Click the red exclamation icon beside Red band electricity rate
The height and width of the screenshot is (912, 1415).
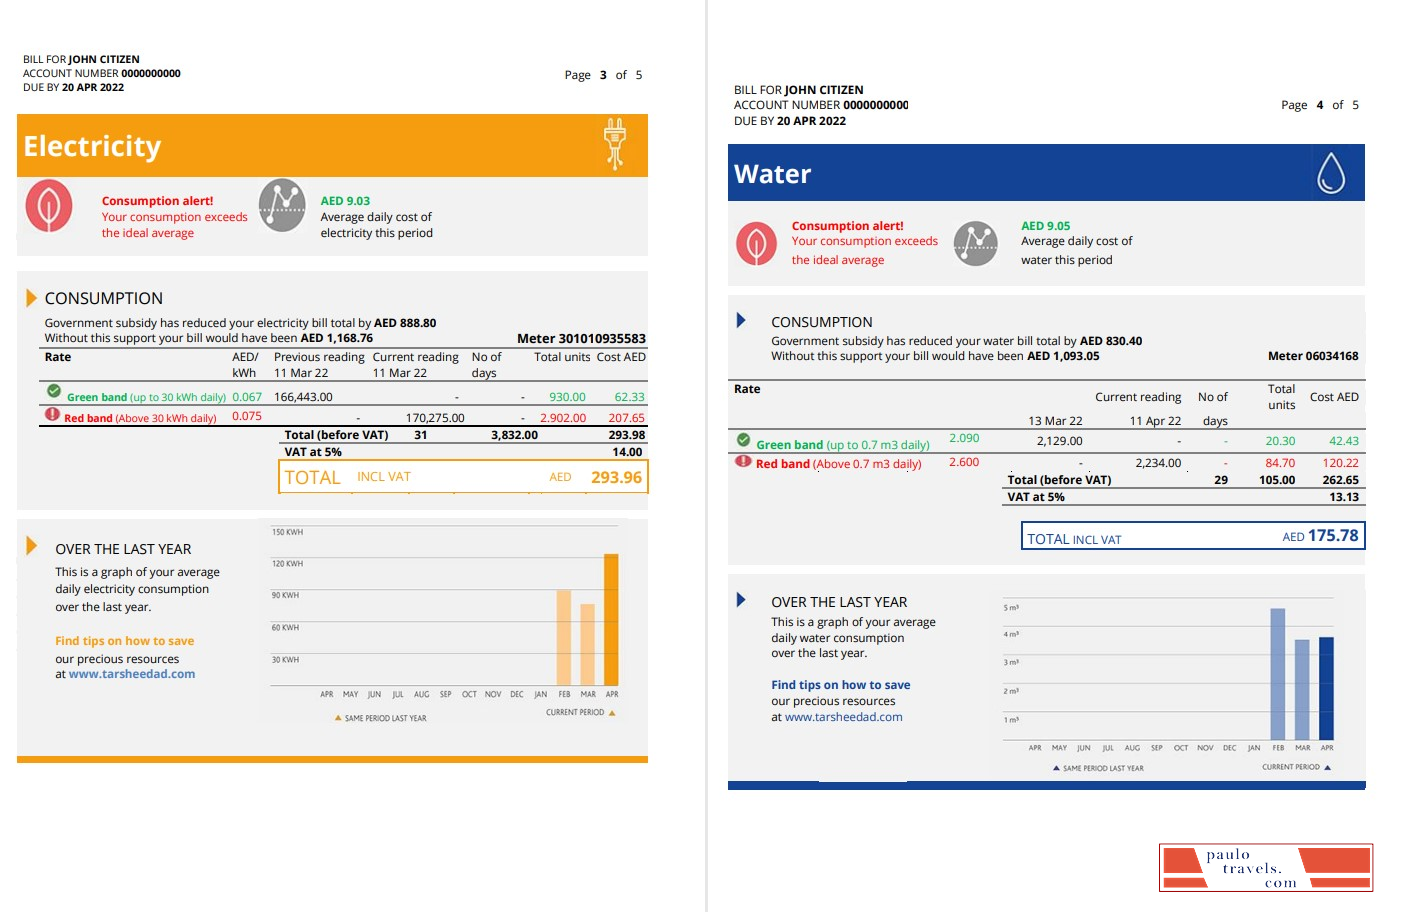point(52,414)
